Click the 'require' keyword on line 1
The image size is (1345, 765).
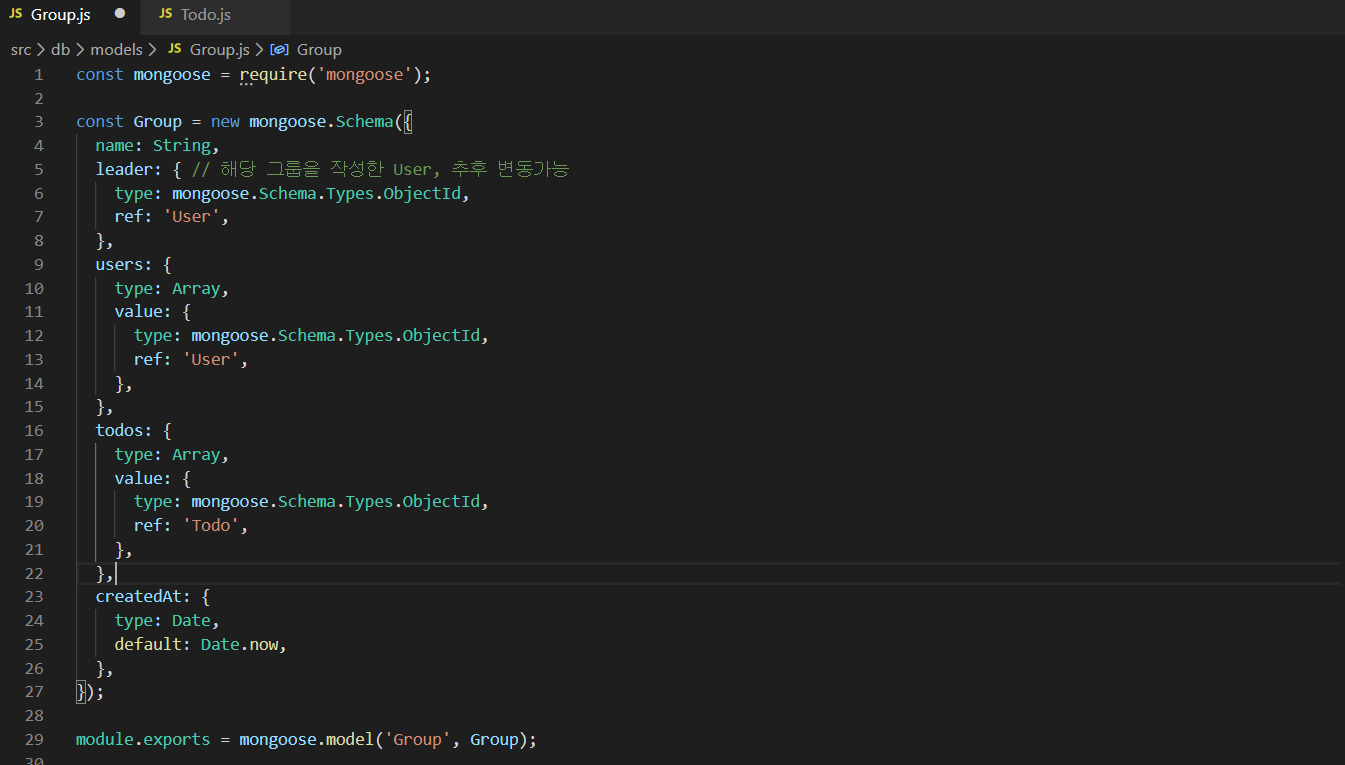273,74
